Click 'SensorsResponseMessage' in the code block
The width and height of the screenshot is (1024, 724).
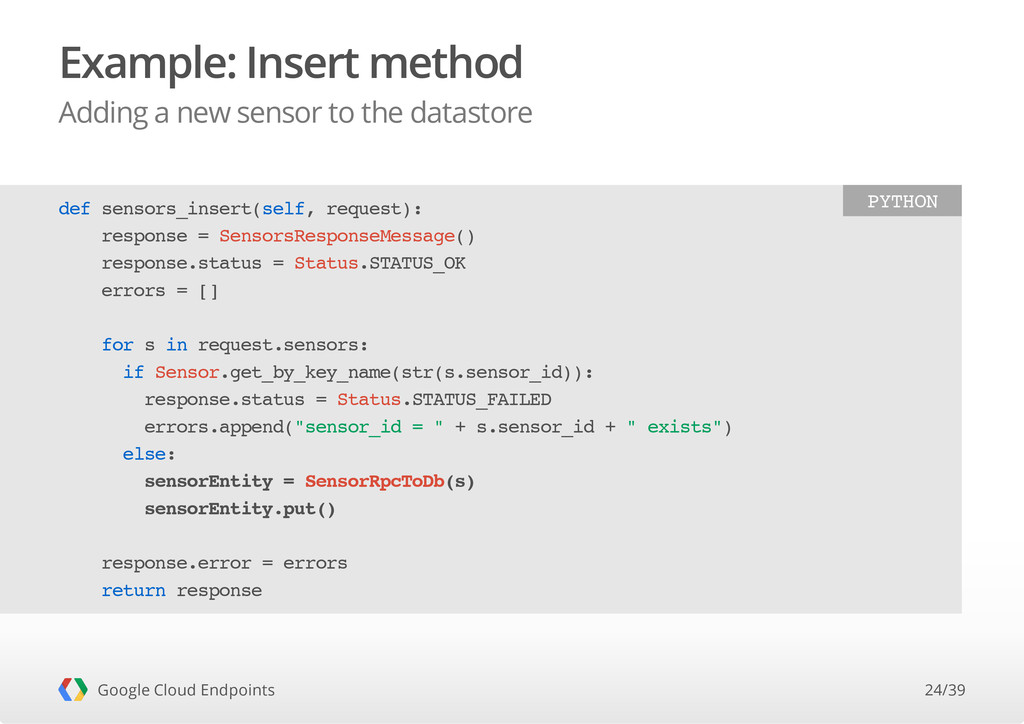(x=336, y=236)
